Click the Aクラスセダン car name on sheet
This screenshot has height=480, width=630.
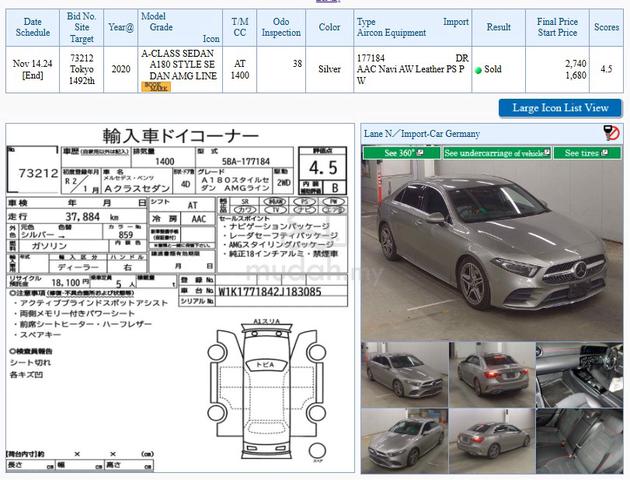[x=137, y=188]
